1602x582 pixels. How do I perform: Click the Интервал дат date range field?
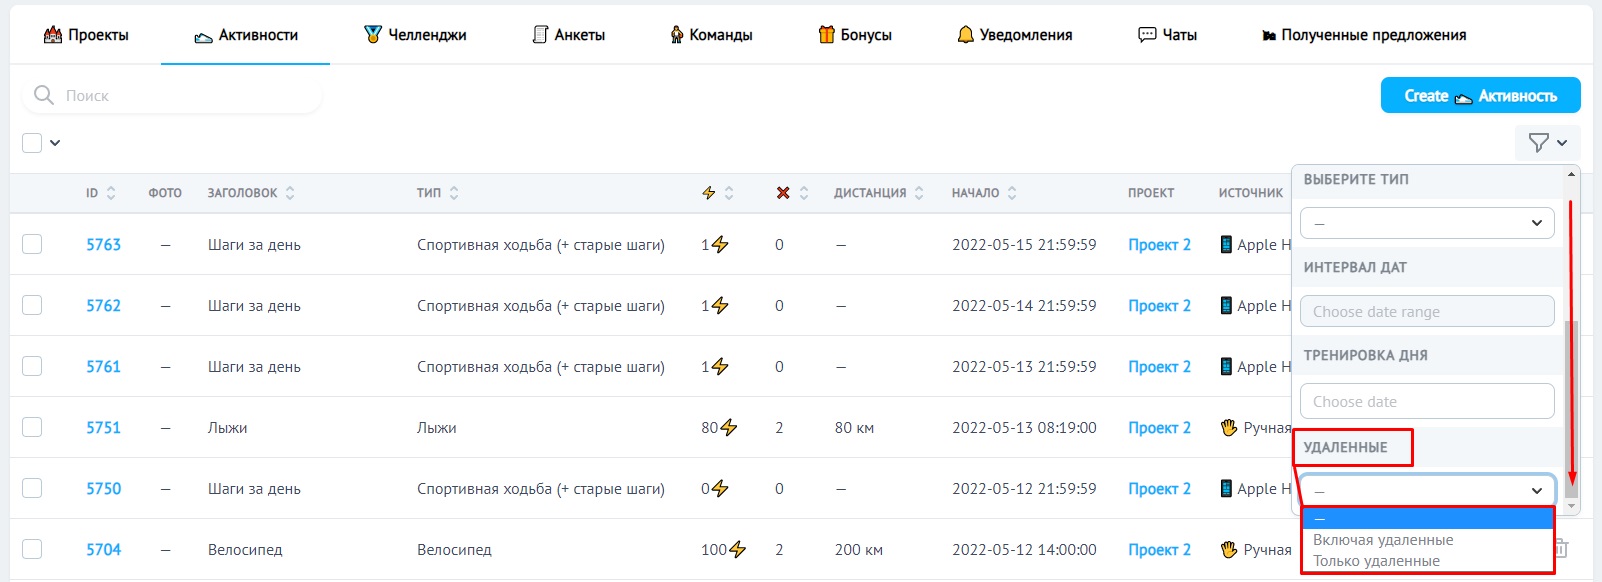click(x=1427, y=311)
